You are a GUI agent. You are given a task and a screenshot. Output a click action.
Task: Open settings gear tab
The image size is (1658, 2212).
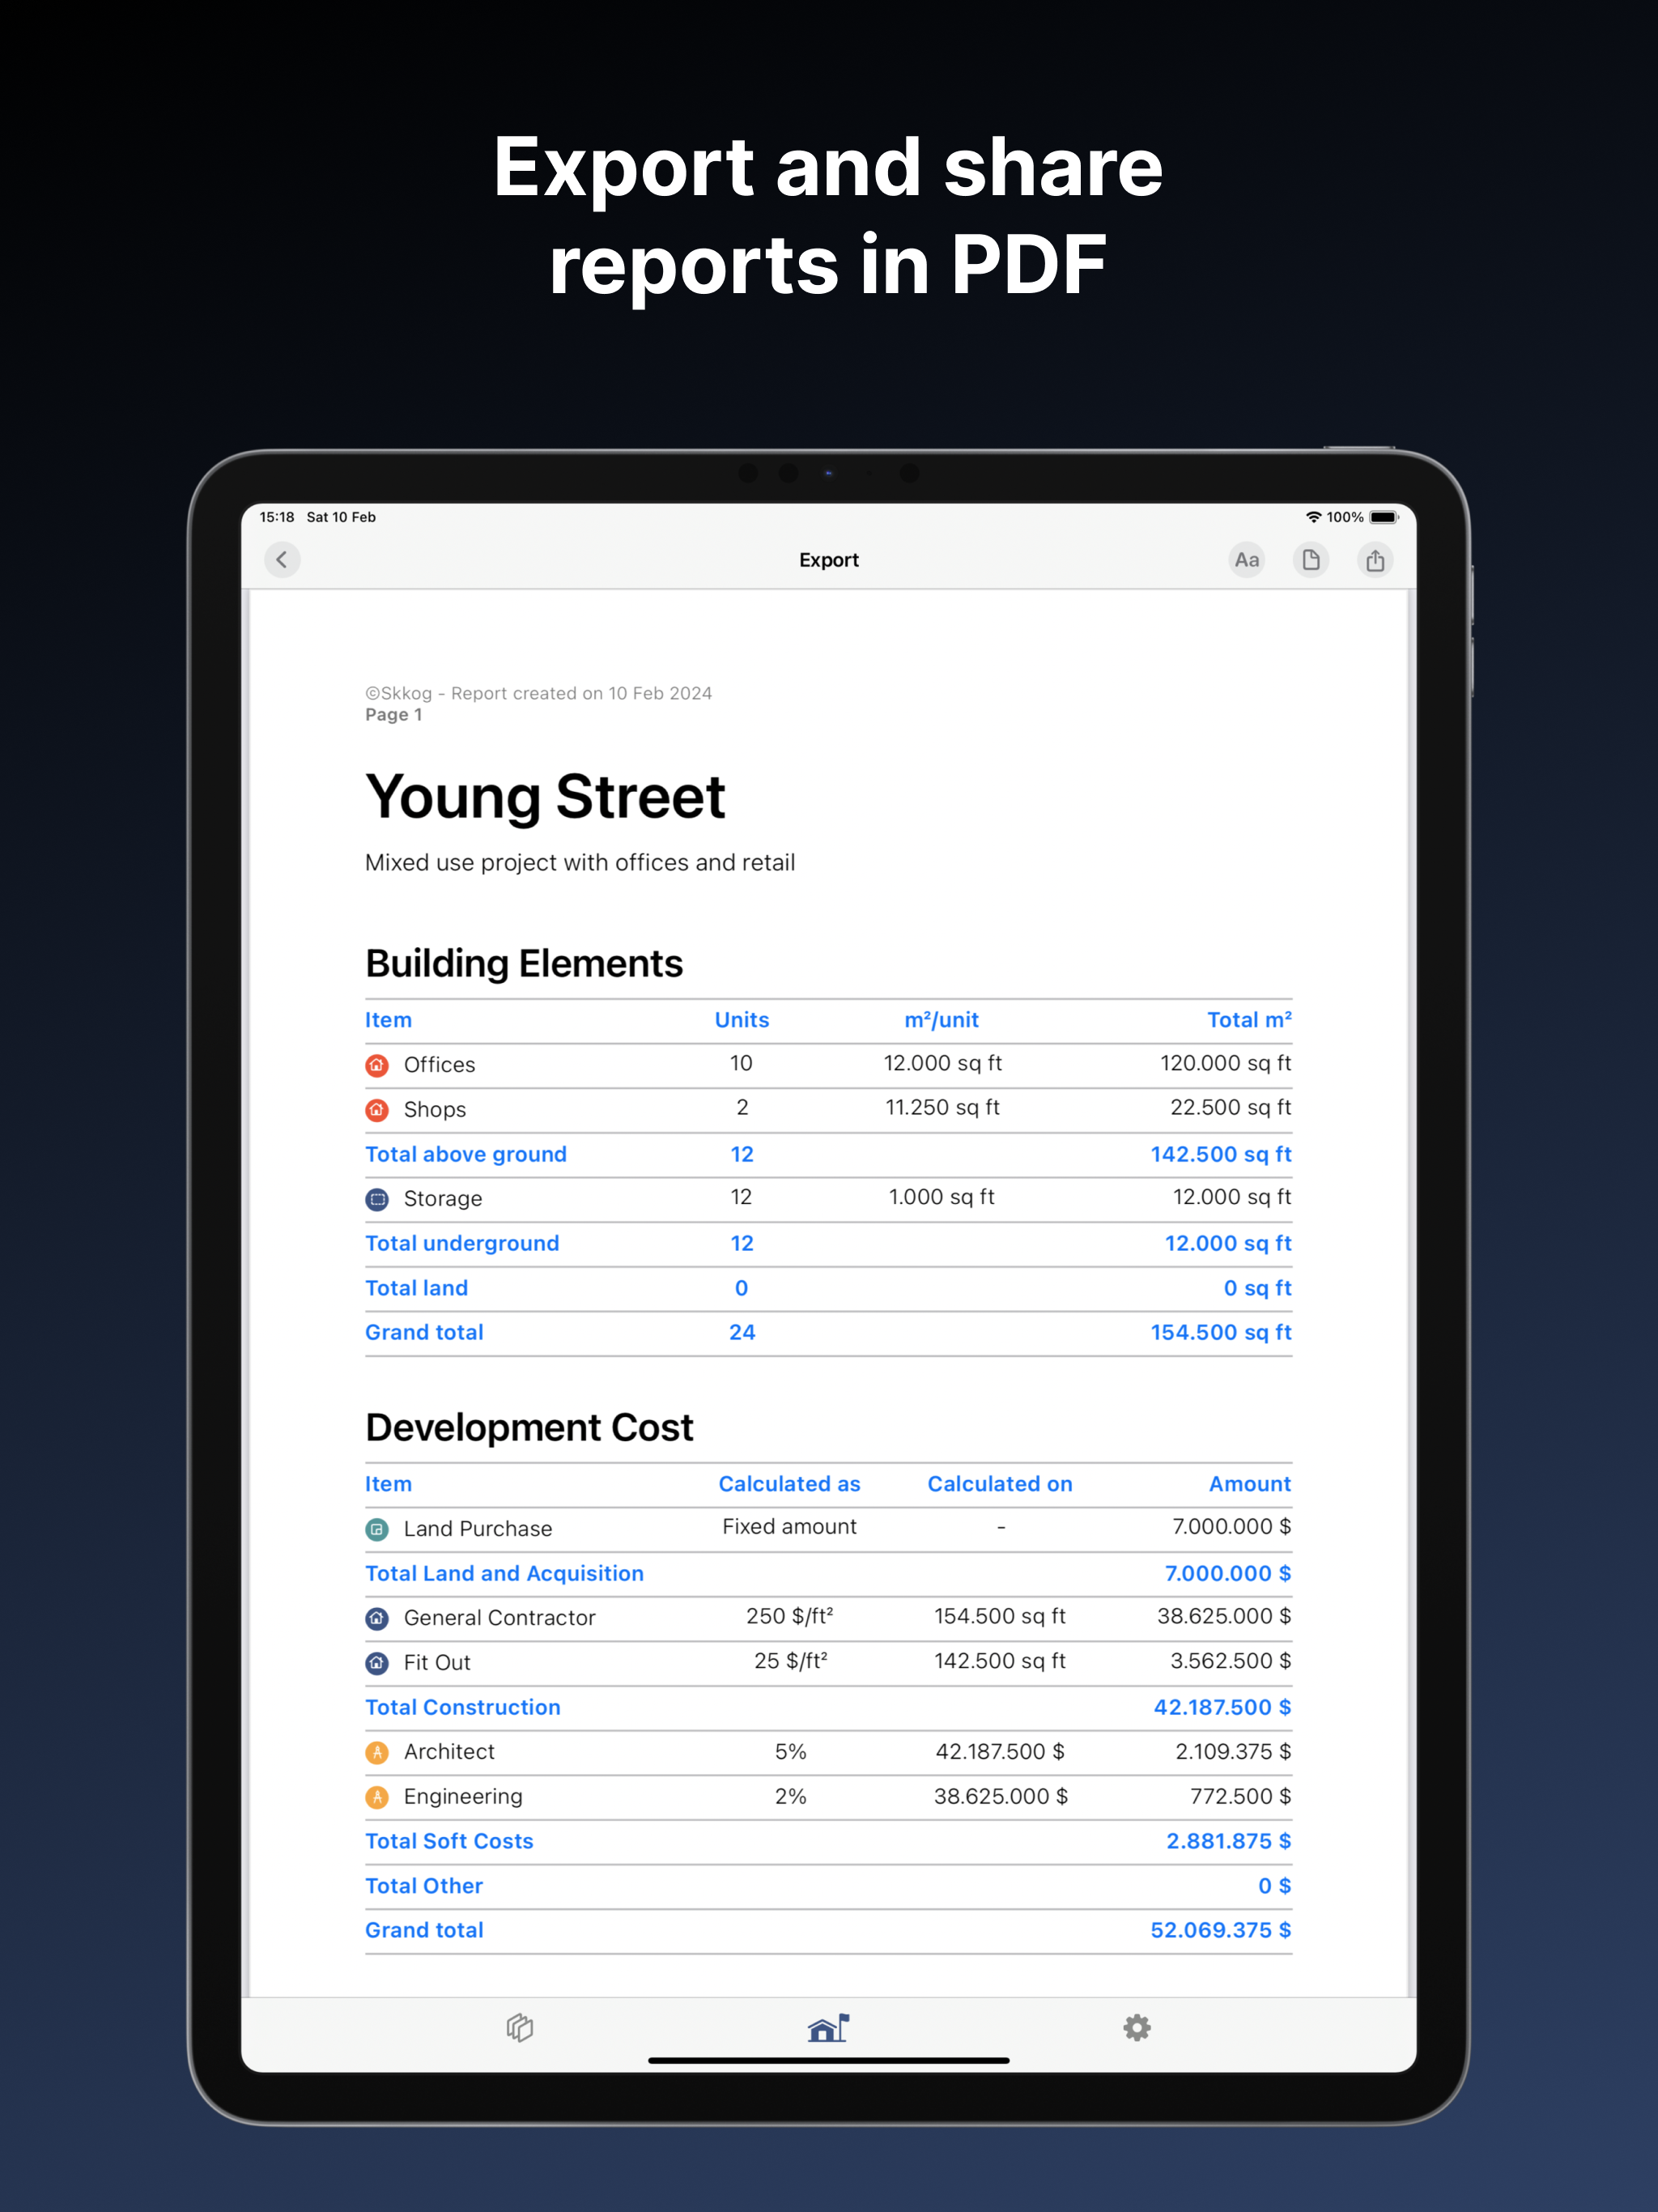click(x=1137, y=2027)
